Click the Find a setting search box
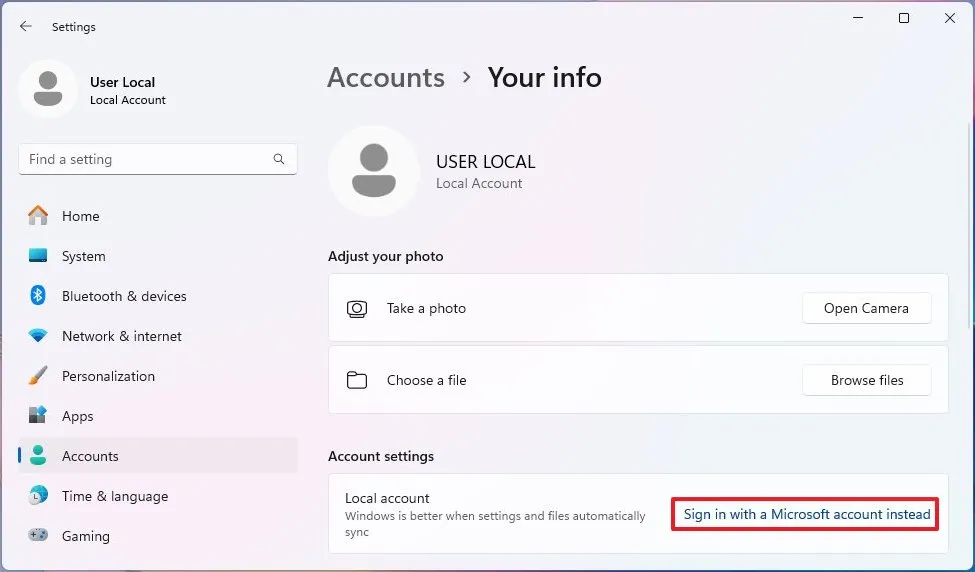Viewport: 975px width, 572px height. tap(158, 159)
